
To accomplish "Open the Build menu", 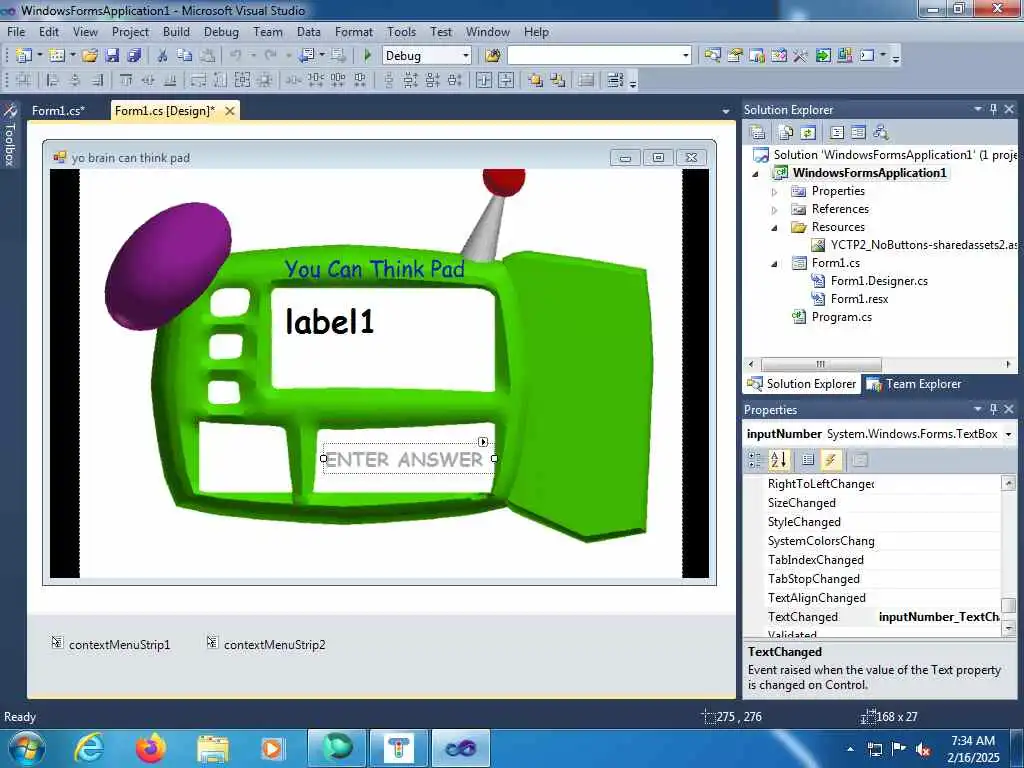I will 176,31.
